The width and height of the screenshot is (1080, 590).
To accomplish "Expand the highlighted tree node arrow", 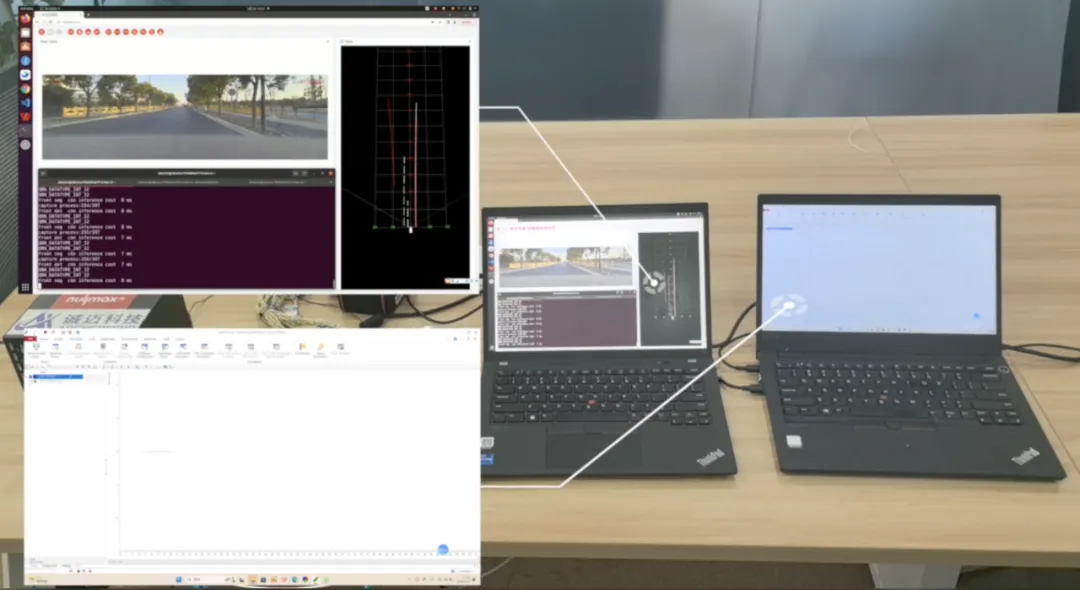I will (x=30, y=377).
